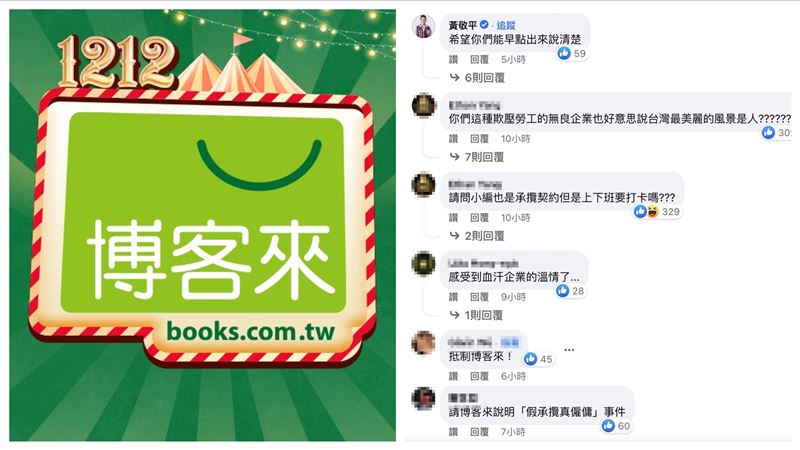This screenshot has width=800, height=450.
Task: Expand the 7則回覆 replies thread
Action: (x=477, y=157)
